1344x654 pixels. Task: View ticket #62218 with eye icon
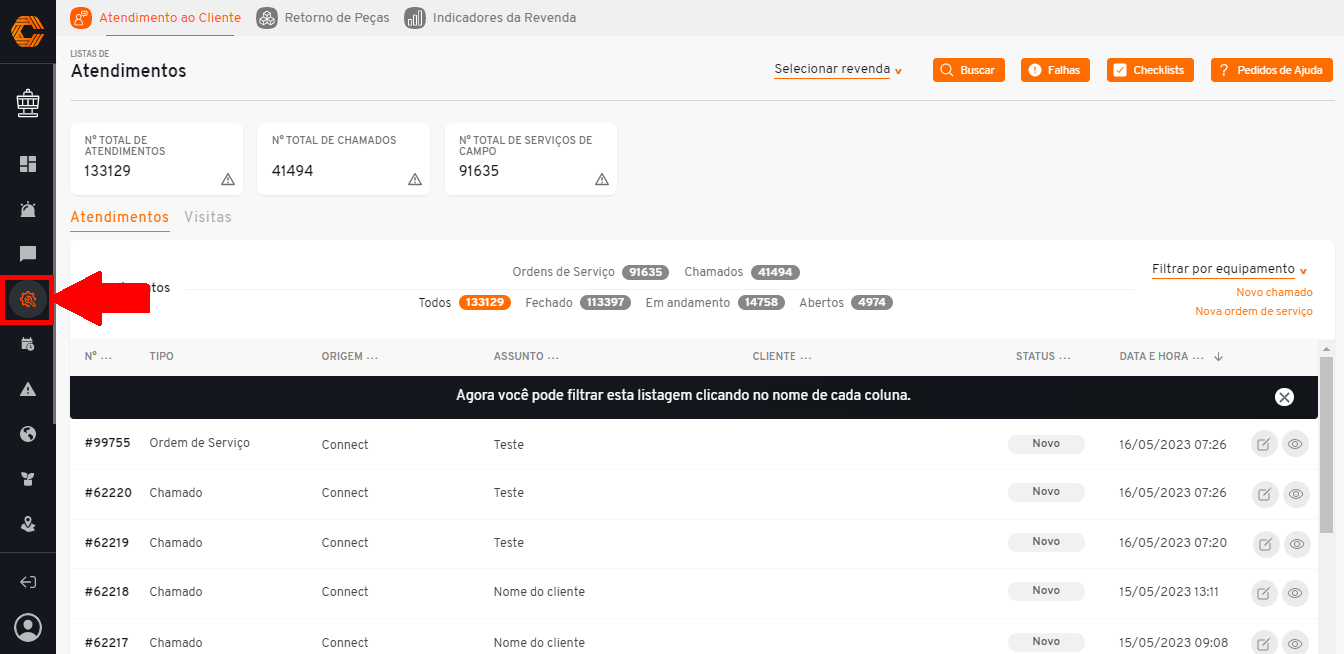1296,593
